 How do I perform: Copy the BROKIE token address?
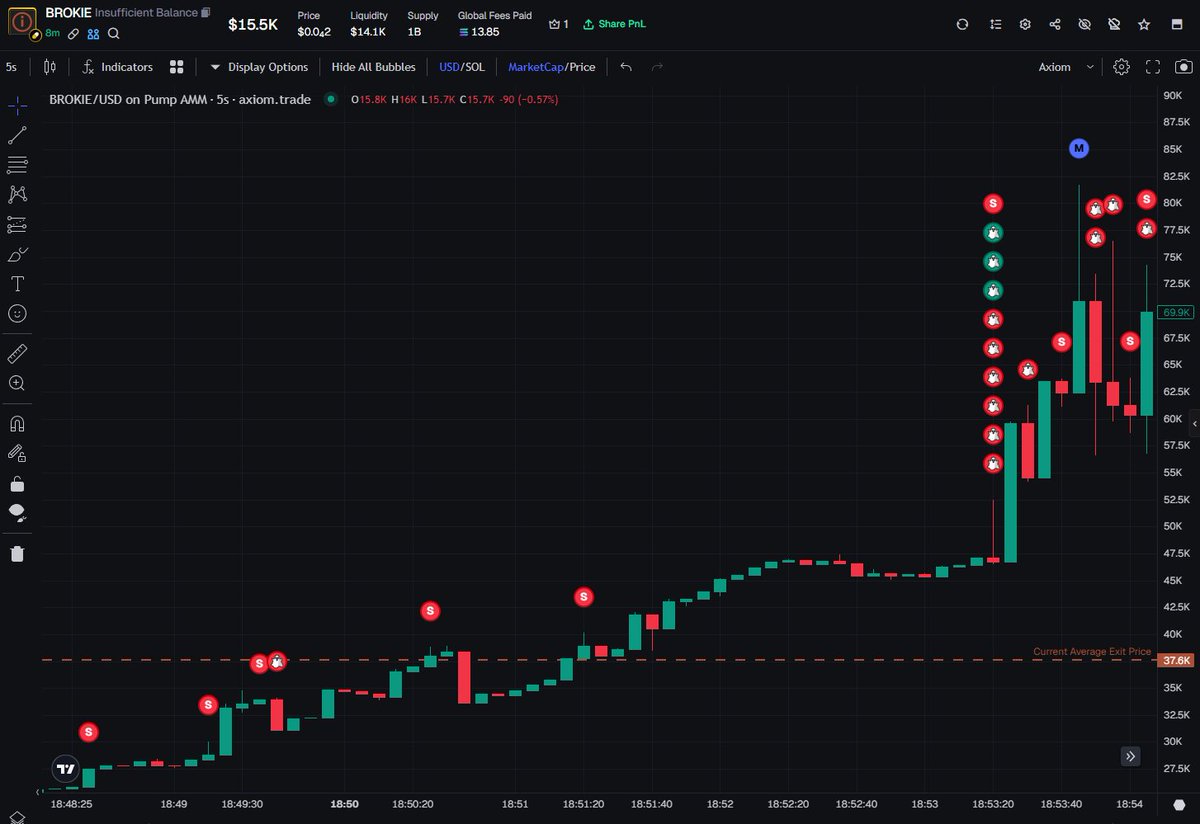[x=206, y=13]
